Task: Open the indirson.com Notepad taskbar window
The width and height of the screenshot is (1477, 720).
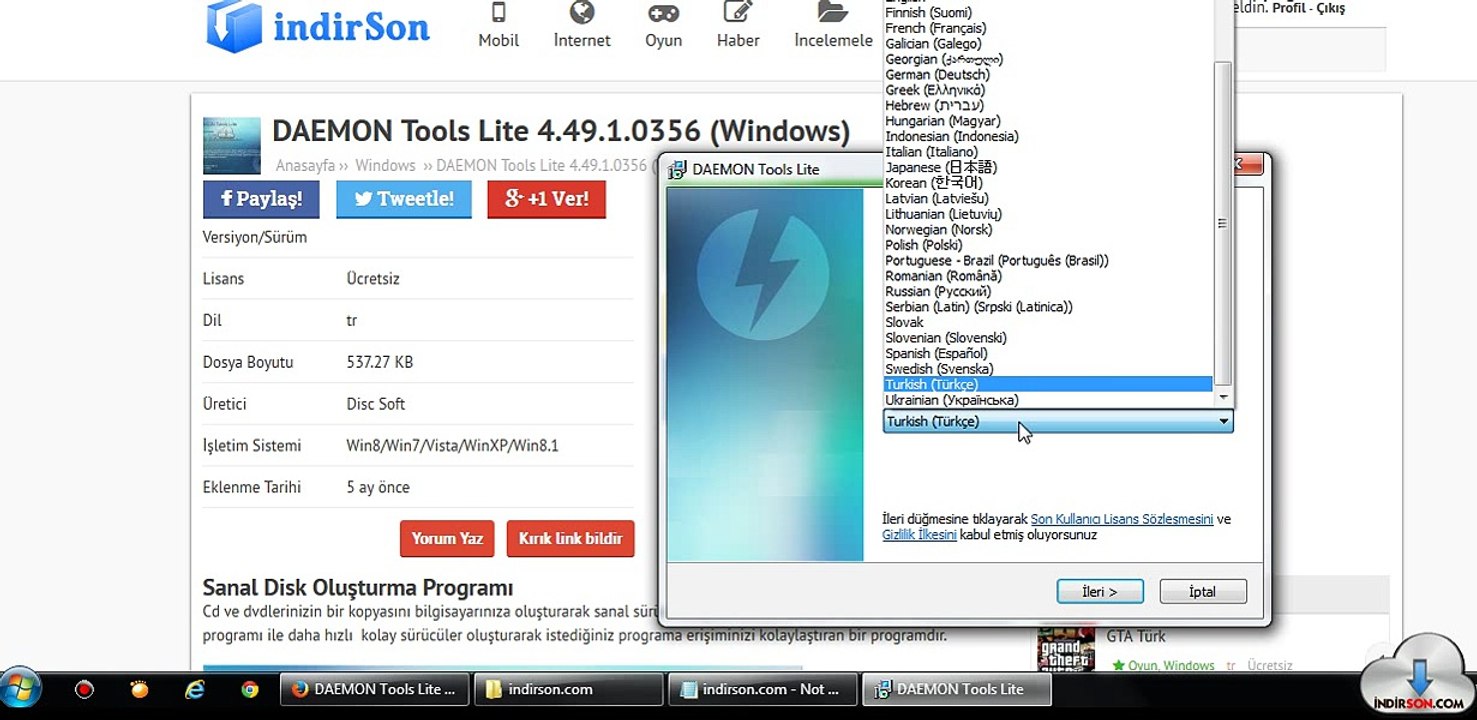Action: 762,689
